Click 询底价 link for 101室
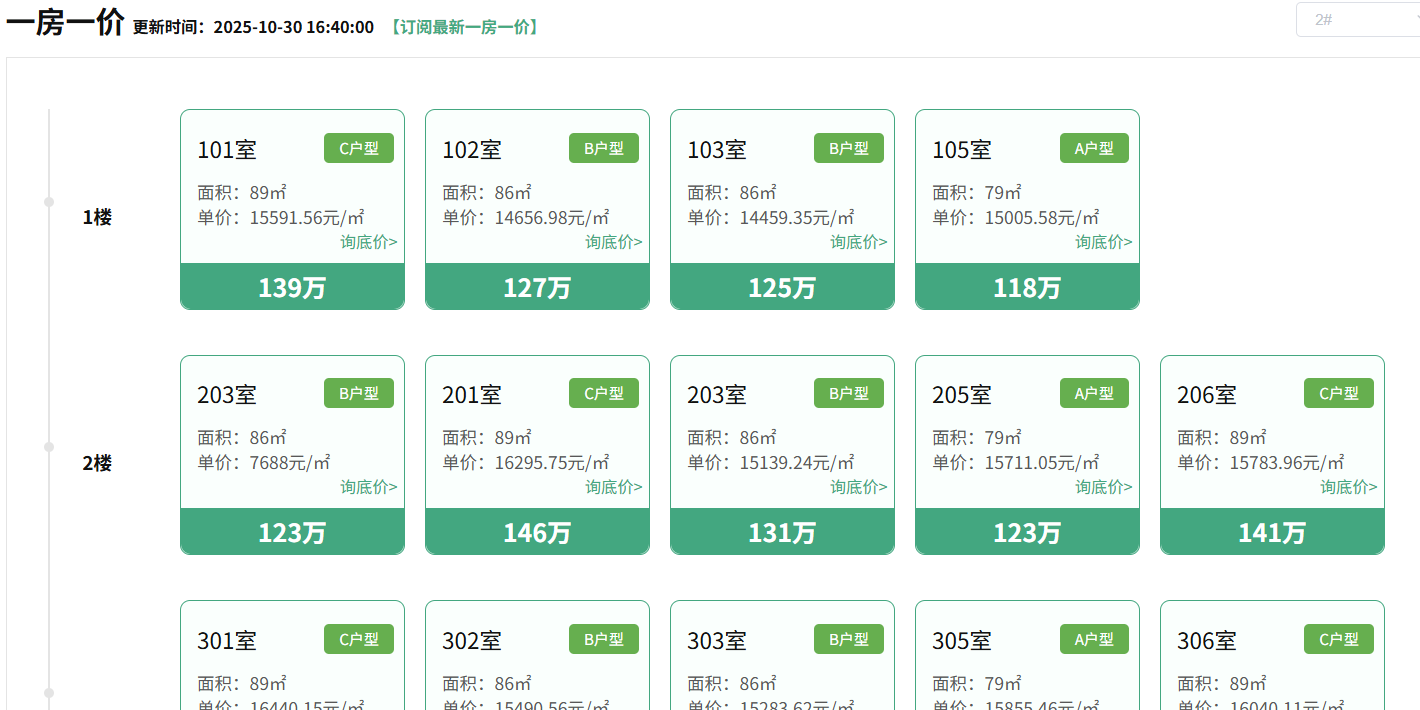Image resolution: width=1420 pixels, height=710 pixels. 368,242
